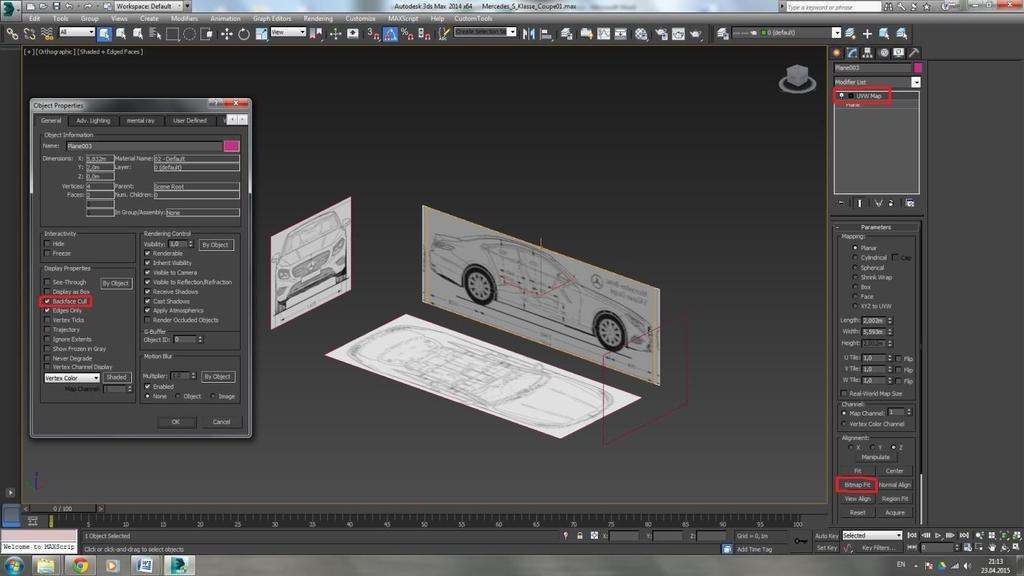Click the Undo arrow icon
The image size is (1024, 576).
coord(69,6)
